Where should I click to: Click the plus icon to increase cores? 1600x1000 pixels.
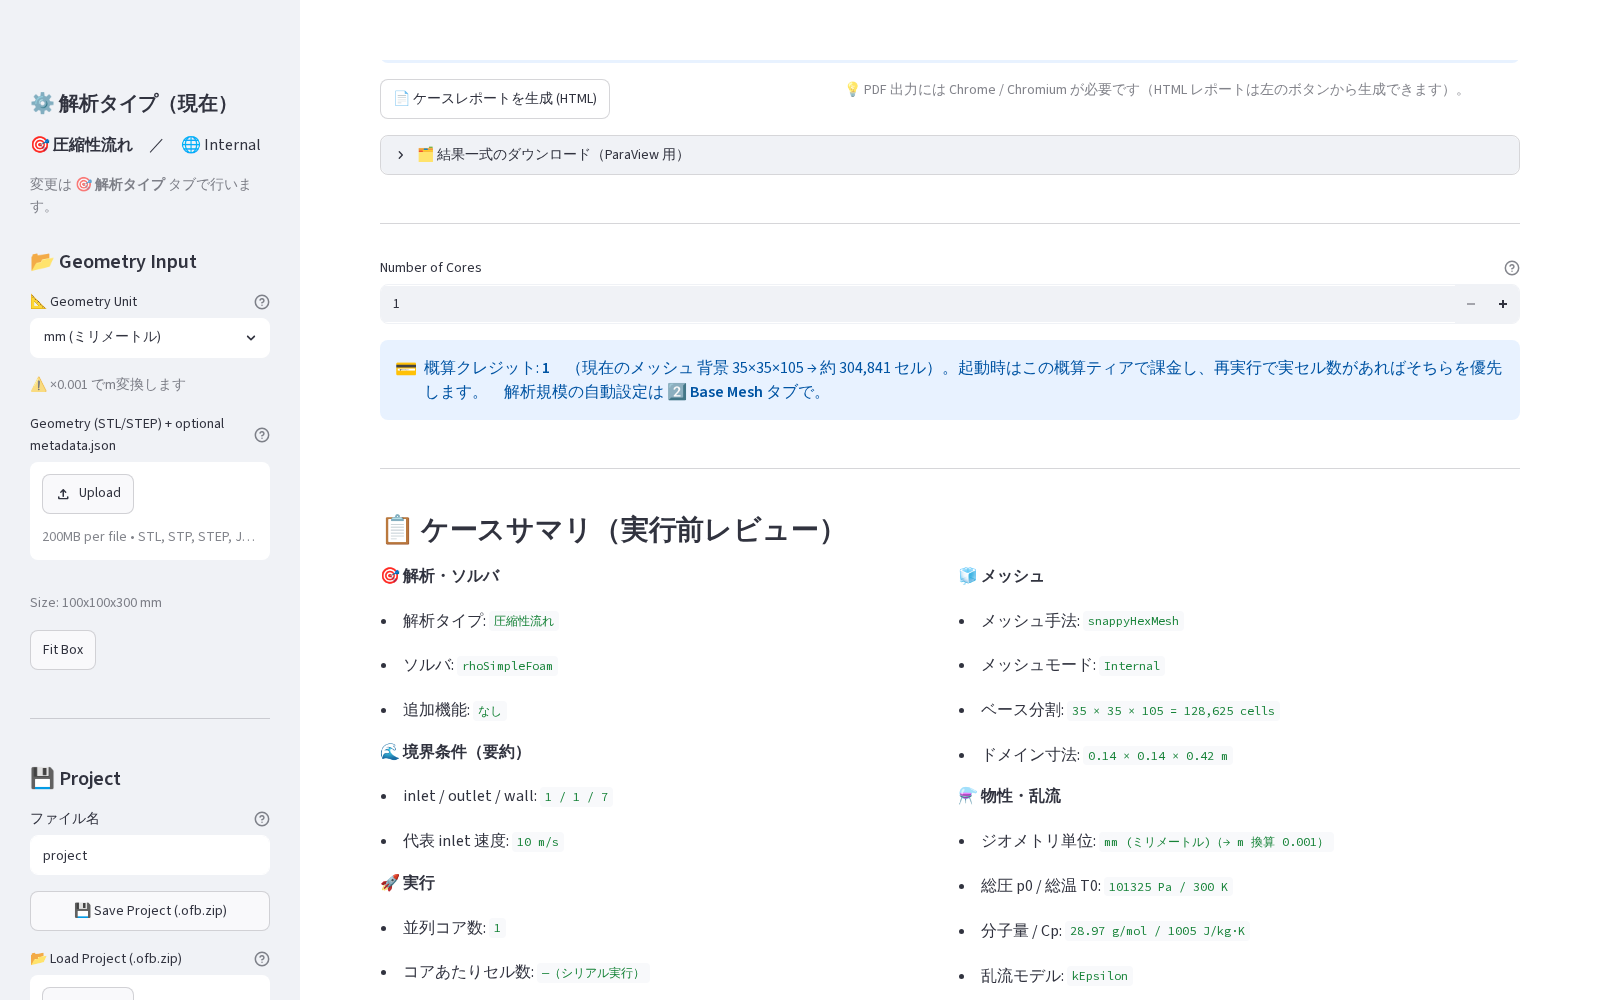1503,304
